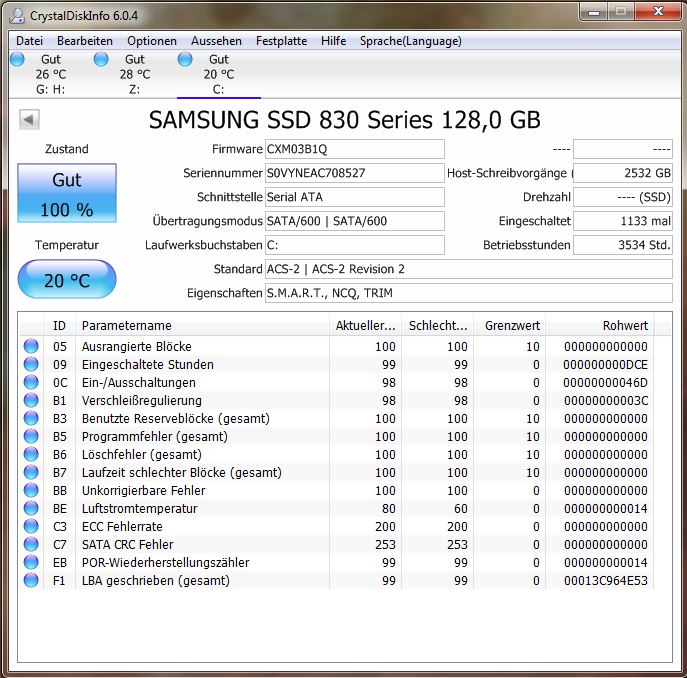Select the Z: disk status orb
The image size is (687, 678).
point(101,59)
